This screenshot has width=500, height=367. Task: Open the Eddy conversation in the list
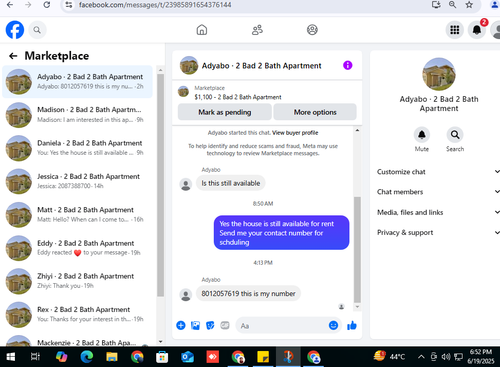(77, 248)
